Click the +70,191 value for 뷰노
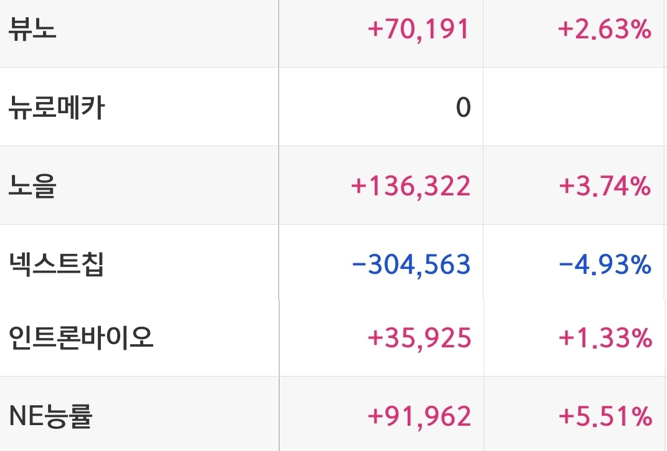 pyautogui.click(x=419, y=29)
